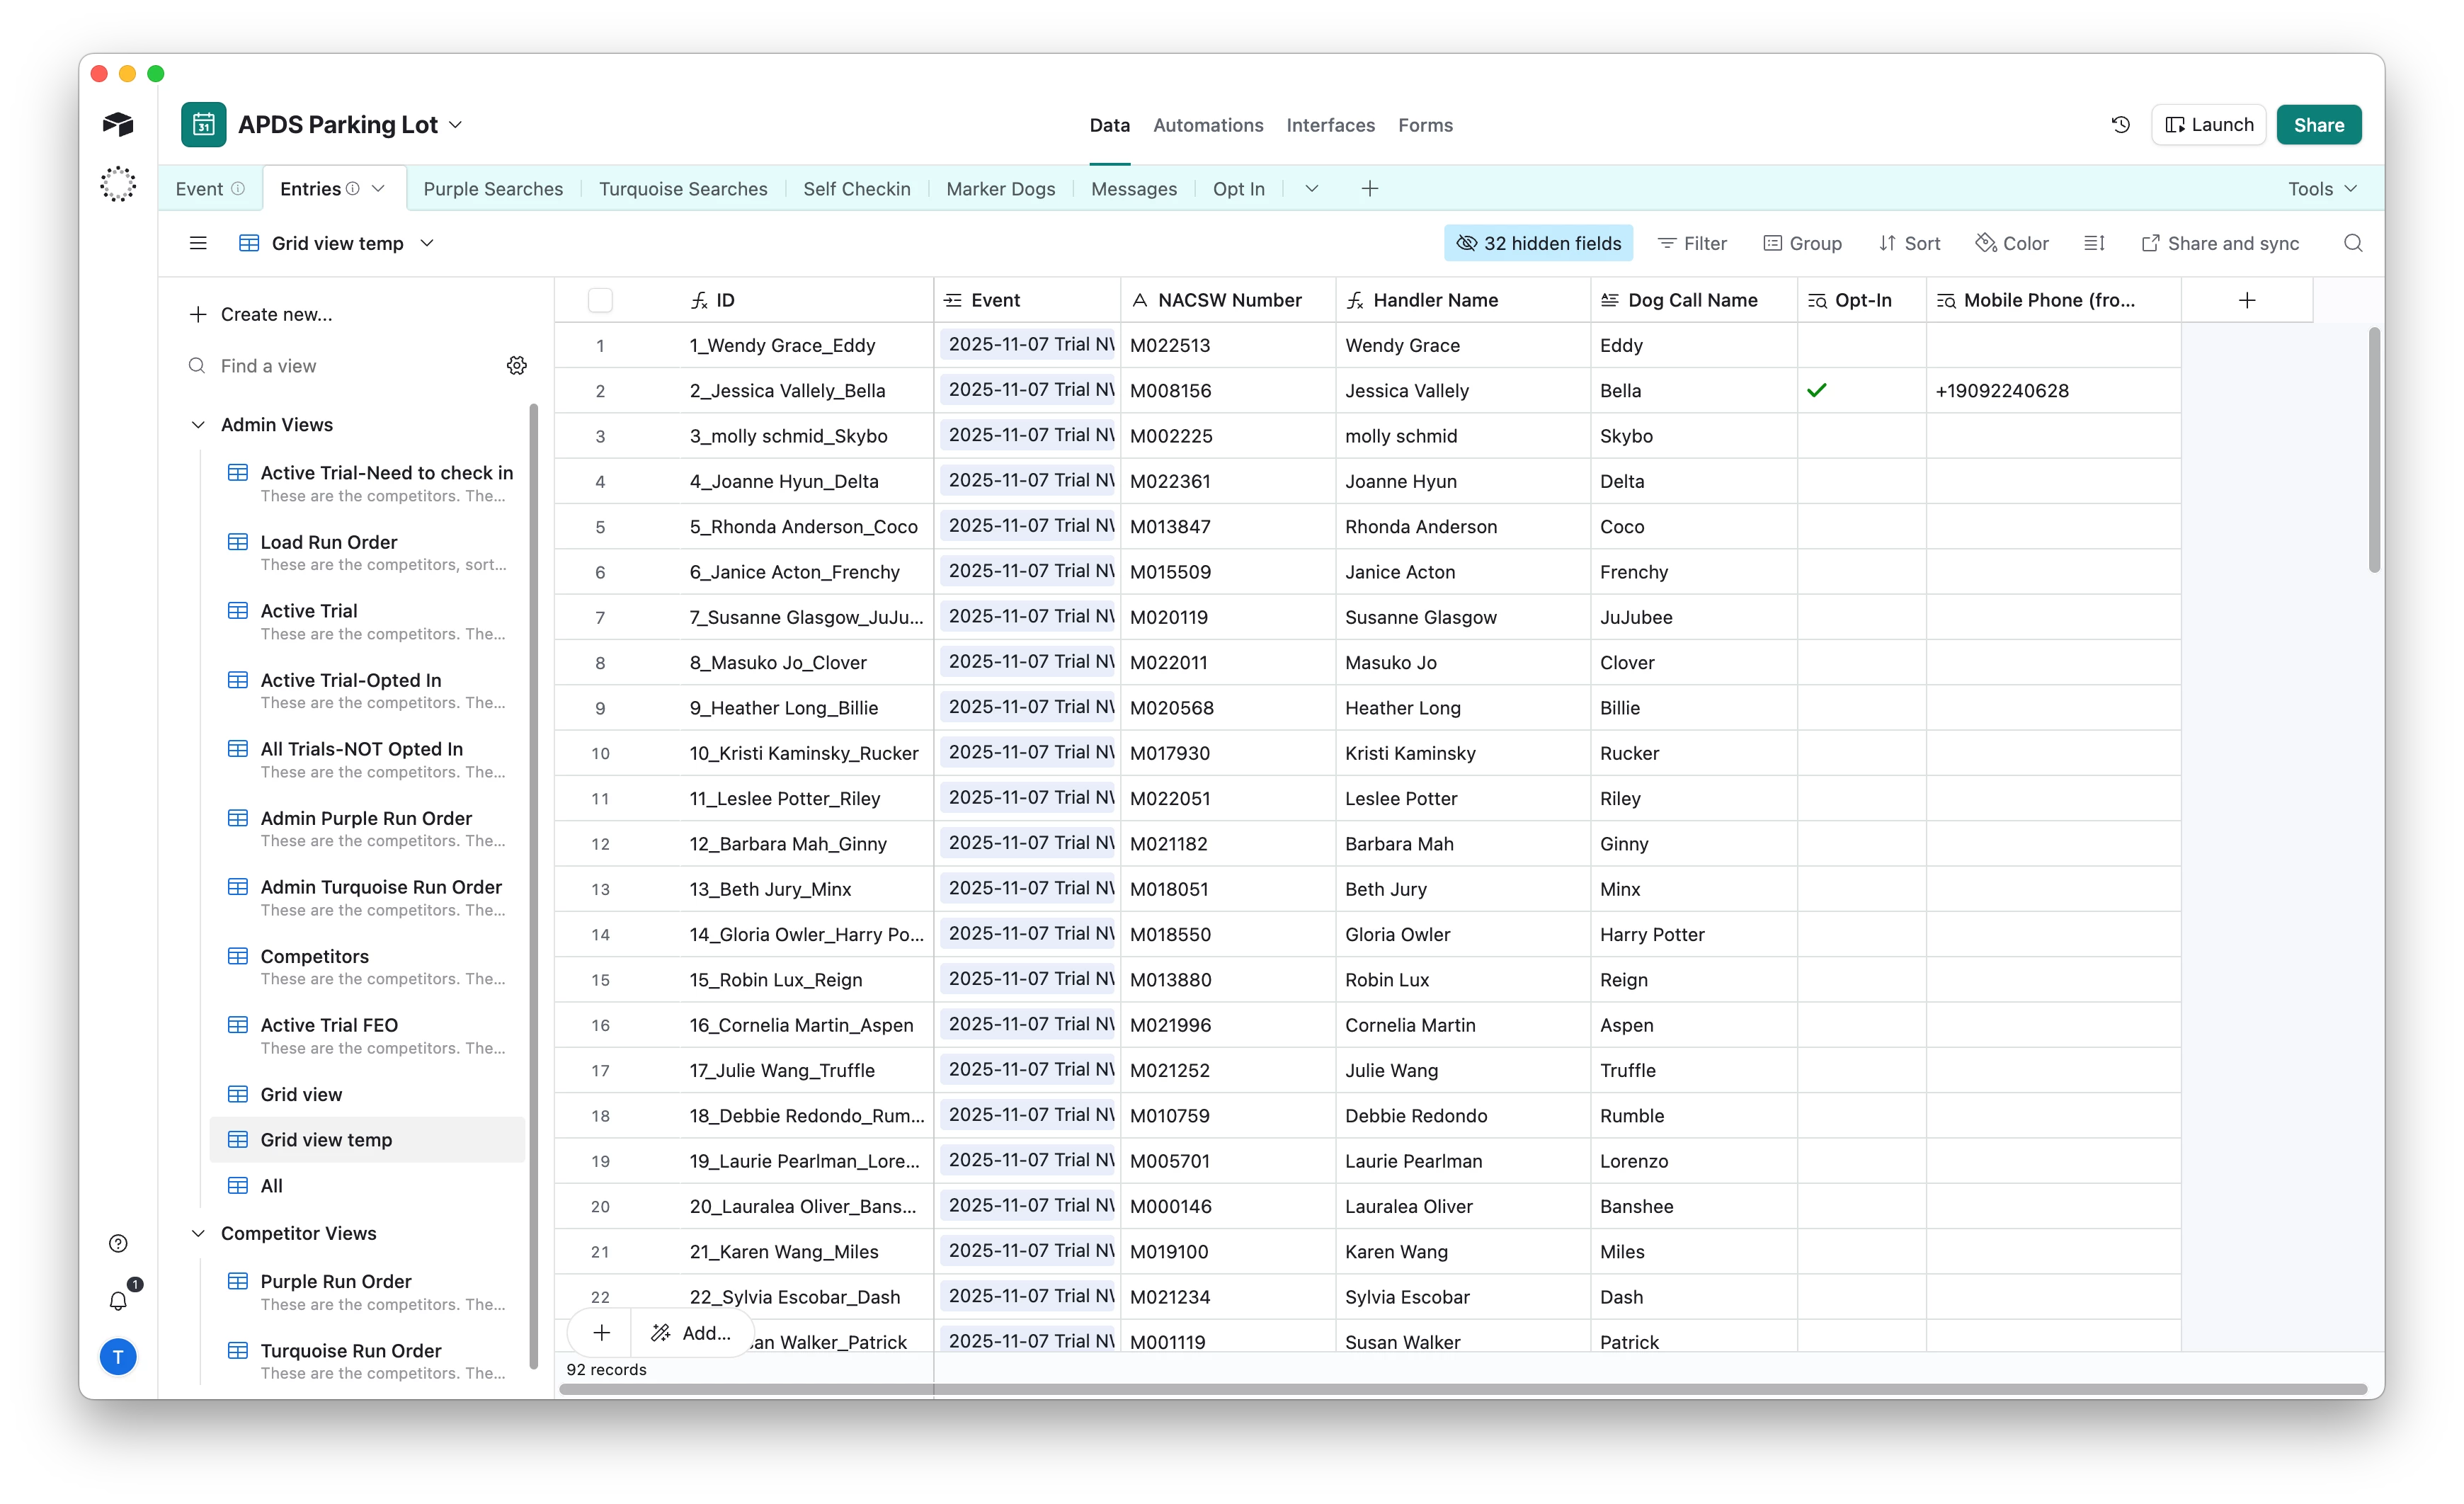Add a new field with plus icon
Viewport: 2464px width, 1504px height.
pyautogui.click(x=2246, y=300)
